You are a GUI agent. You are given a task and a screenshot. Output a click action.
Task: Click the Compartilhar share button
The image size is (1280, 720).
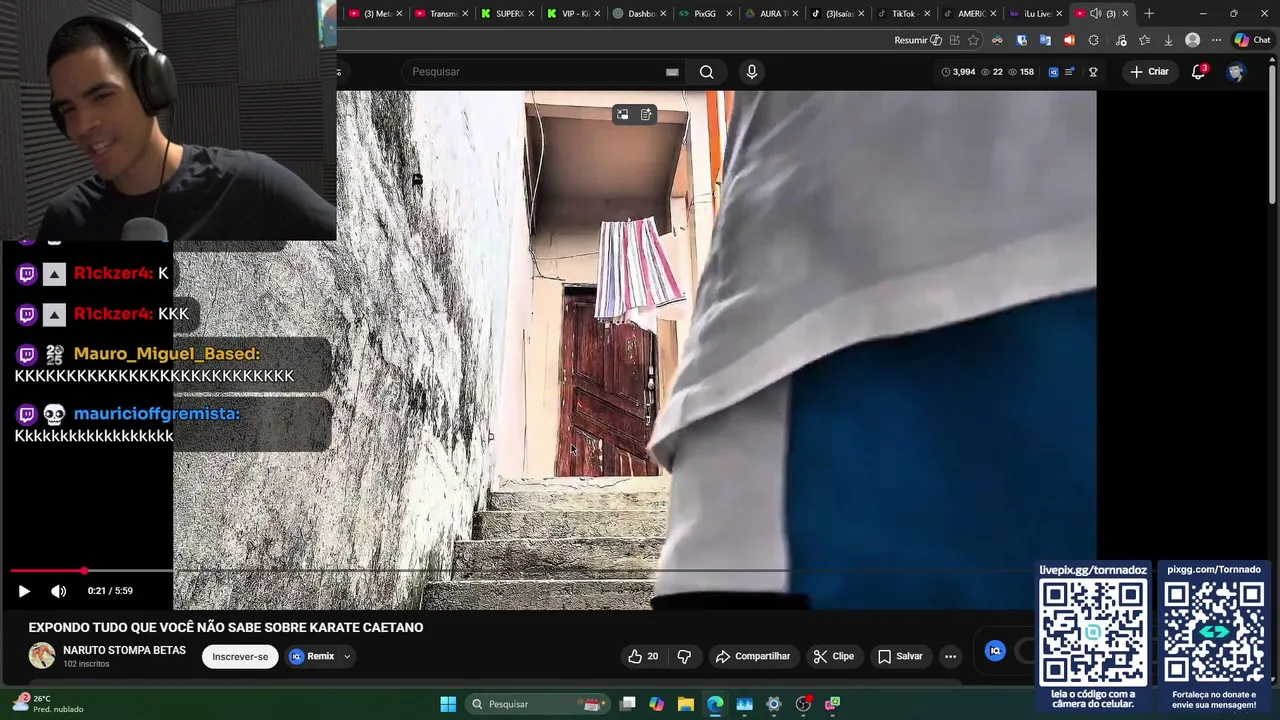(753, 657)
